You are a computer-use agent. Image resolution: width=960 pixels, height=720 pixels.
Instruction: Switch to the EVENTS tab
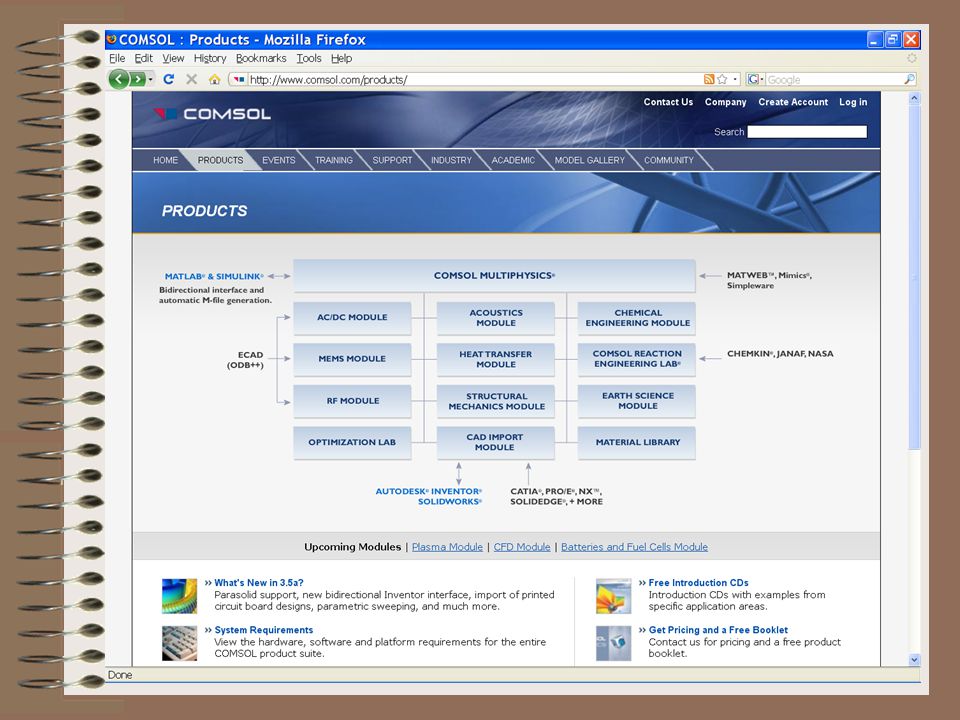click(x=279, y=160)
